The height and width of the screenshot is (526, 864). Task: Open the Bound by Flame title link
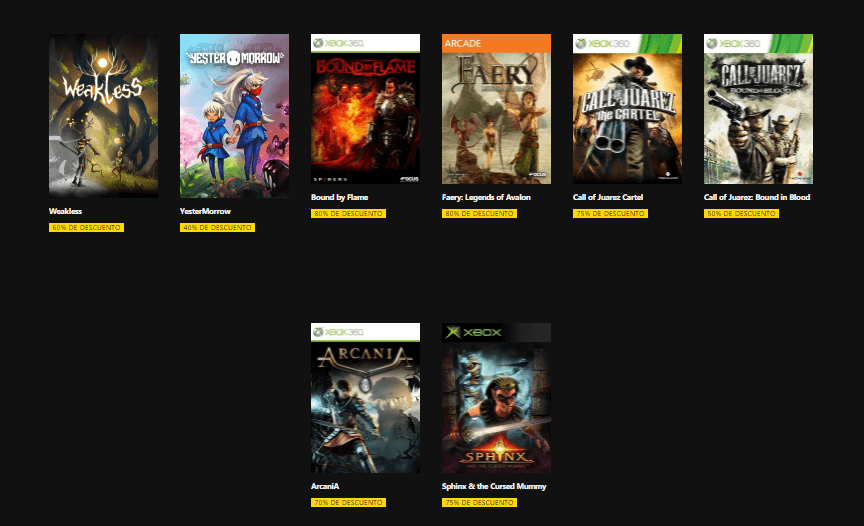tap(339, 197)
